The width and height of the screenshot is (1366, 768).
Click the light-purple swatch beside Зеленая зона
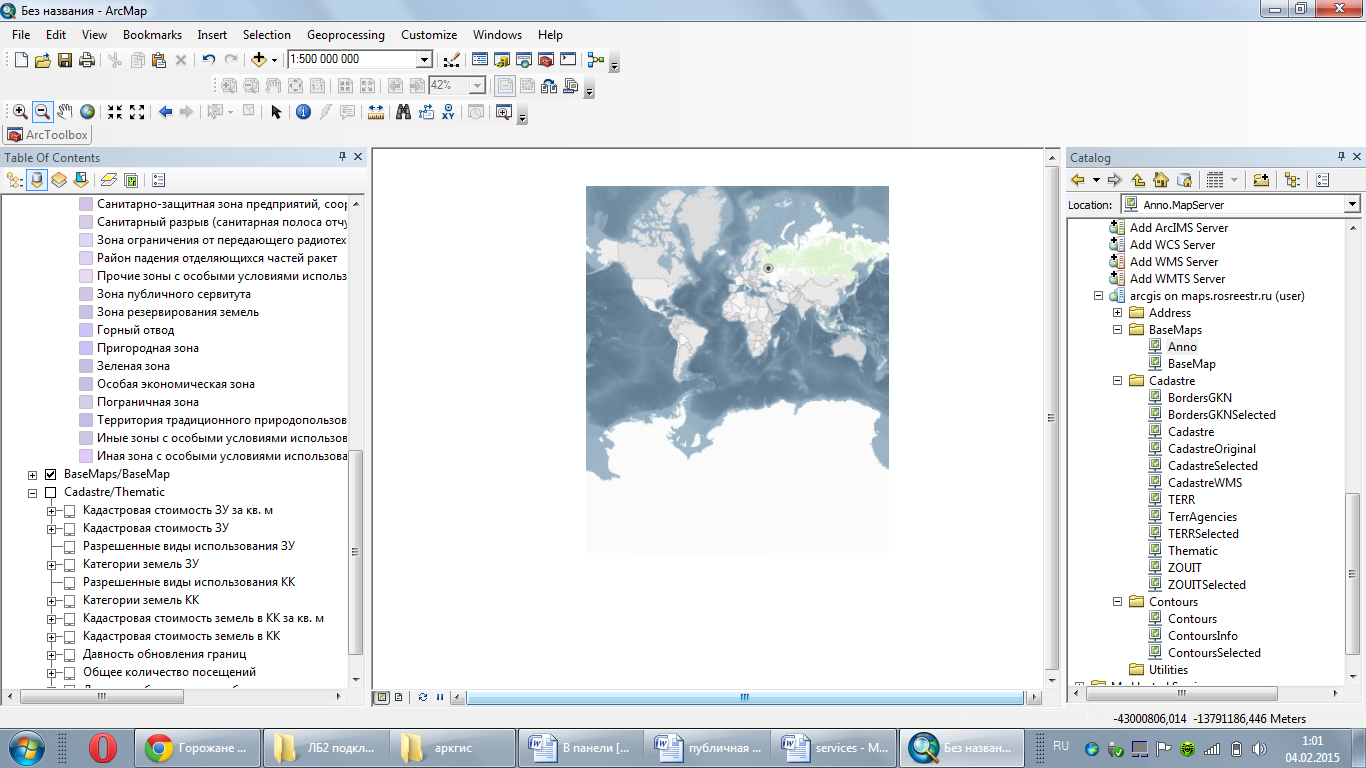85,366
